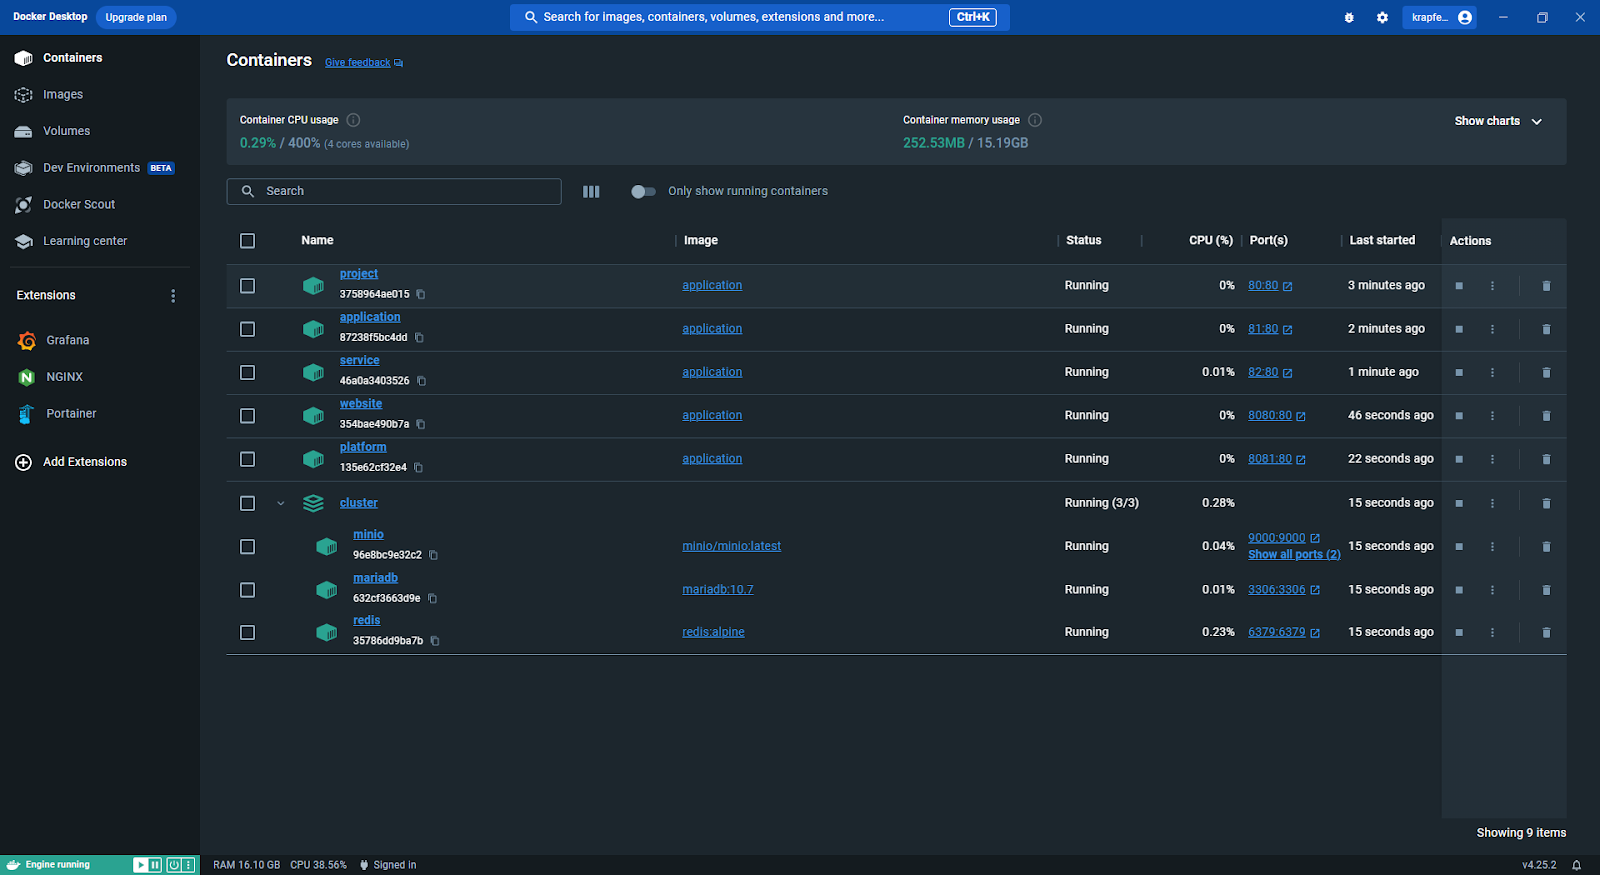Open the troubleshoot bug icon in the title bar
This screenshot has height=875, width=1600.
click(x=1349, y=17)
